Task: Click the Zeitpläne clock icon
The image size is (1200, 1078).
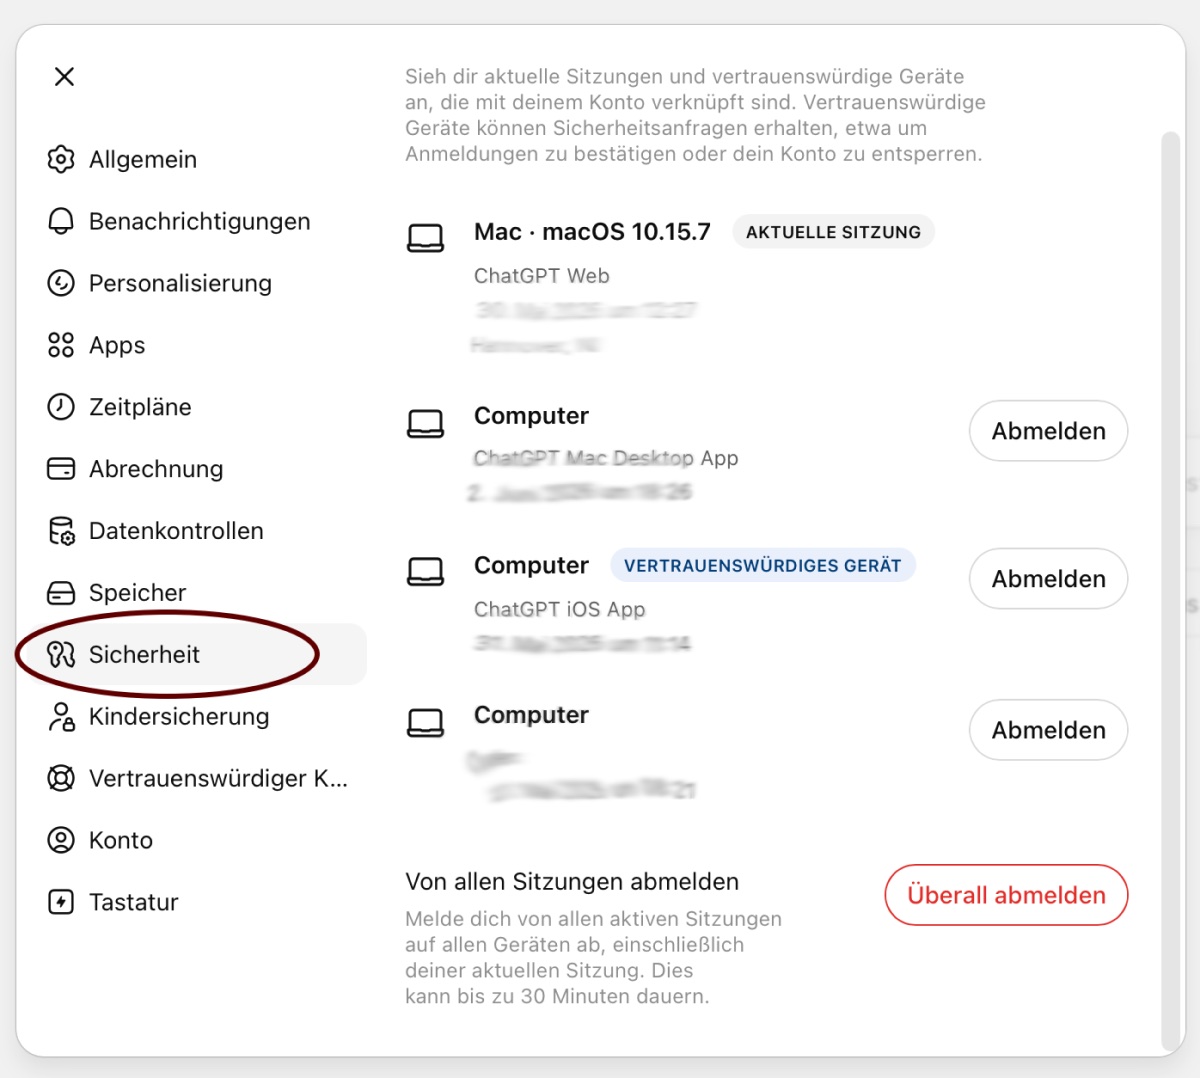Action: point(61,407)
